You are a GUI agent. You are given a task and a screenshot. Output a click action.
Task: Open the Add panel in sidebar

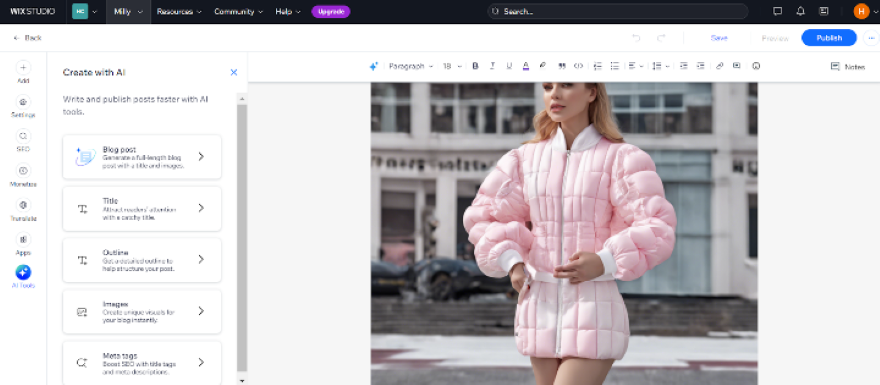click(23, 72)
